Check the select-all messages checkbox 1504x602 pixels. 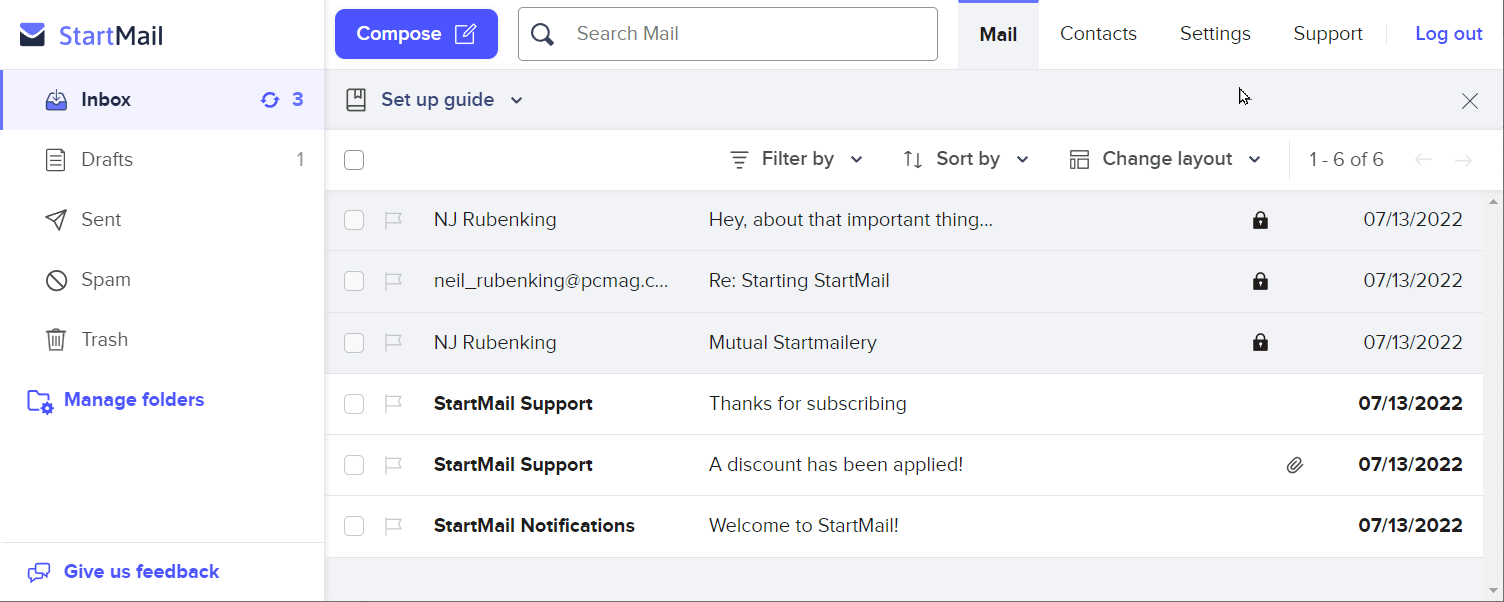(x=354, y=159)
